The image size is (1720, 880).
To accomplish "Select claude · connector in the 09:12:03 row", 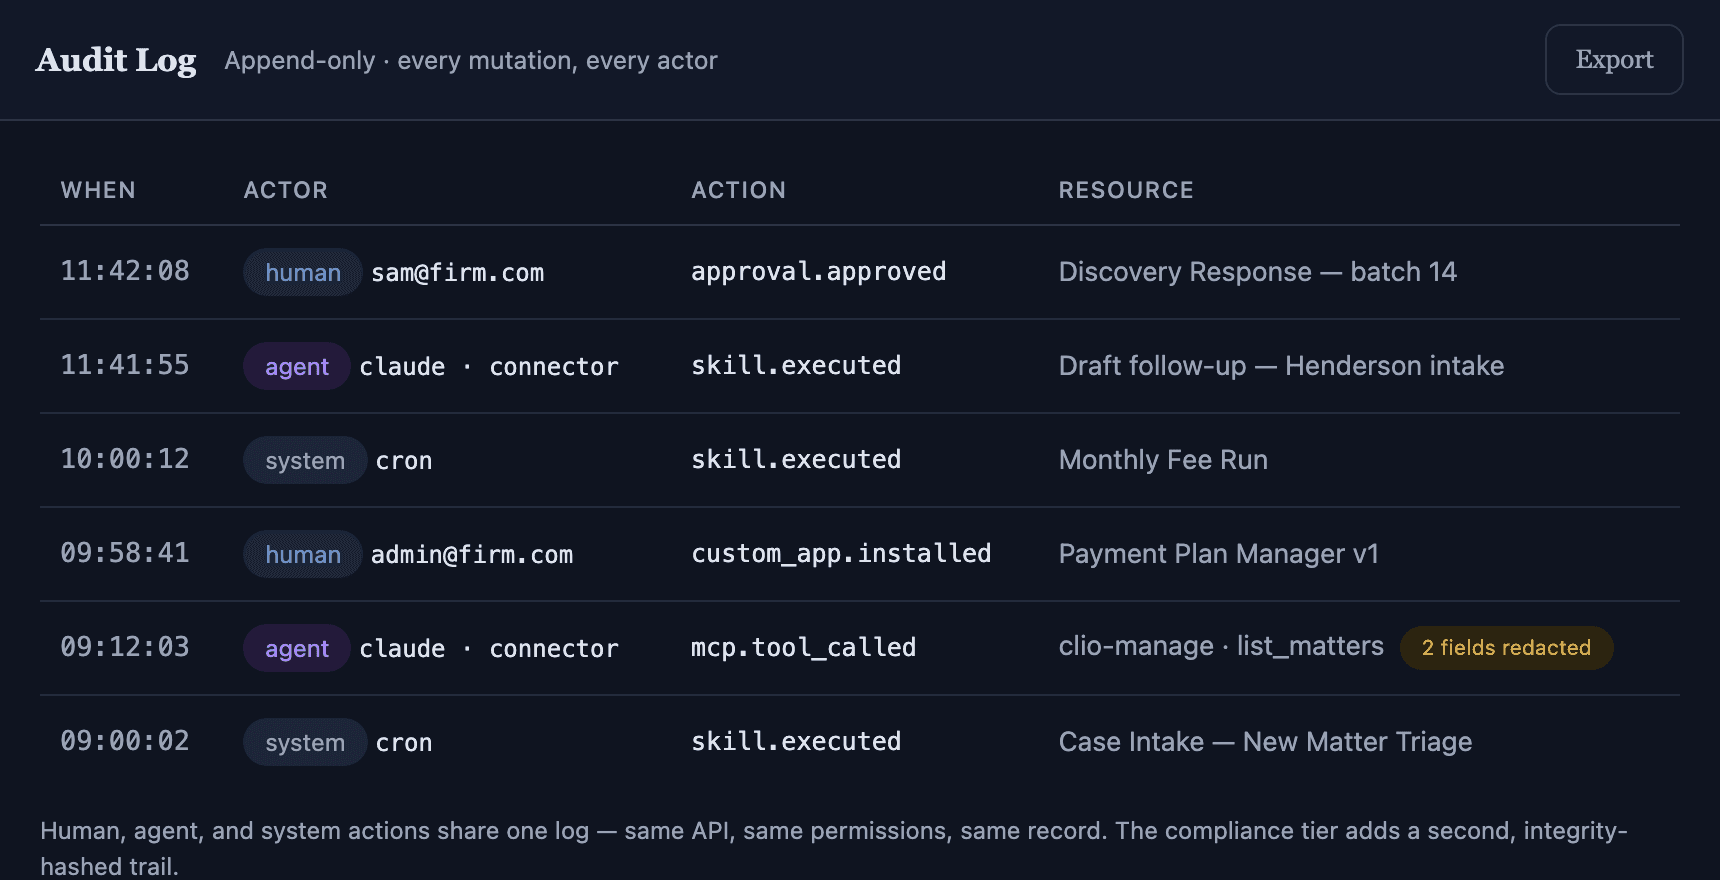I will tap(489, 648).
